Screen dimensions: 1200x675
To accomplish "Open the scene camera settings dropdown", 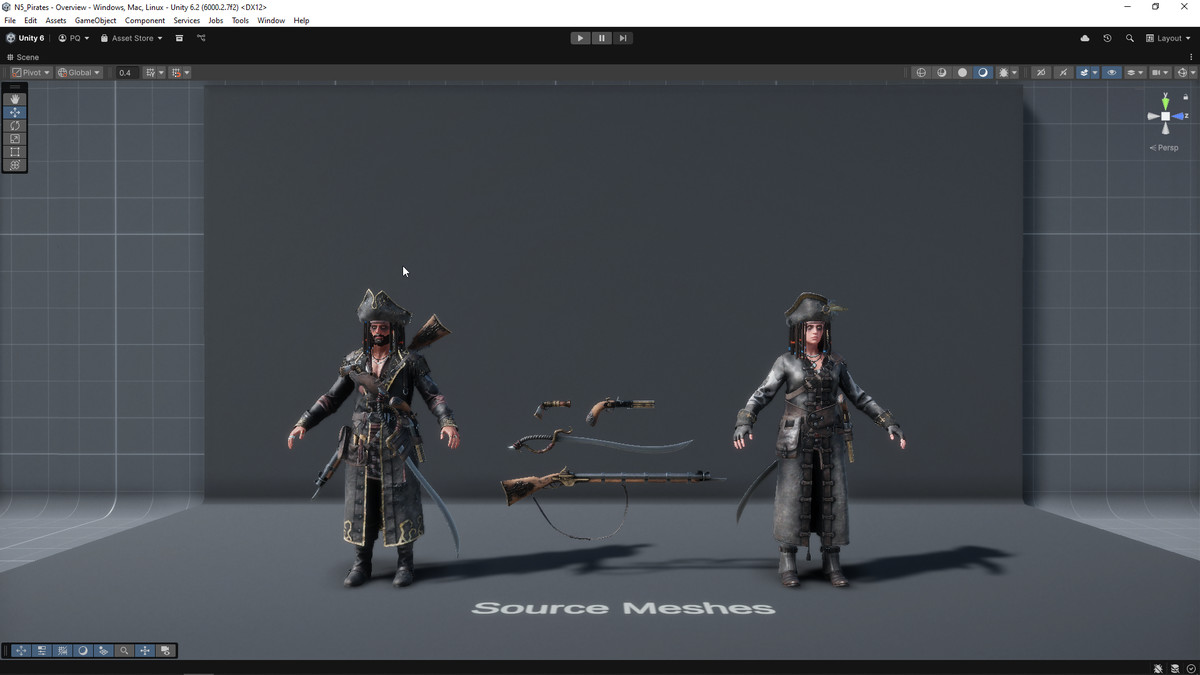I will pyautogui.click(x=1160, y=72).
